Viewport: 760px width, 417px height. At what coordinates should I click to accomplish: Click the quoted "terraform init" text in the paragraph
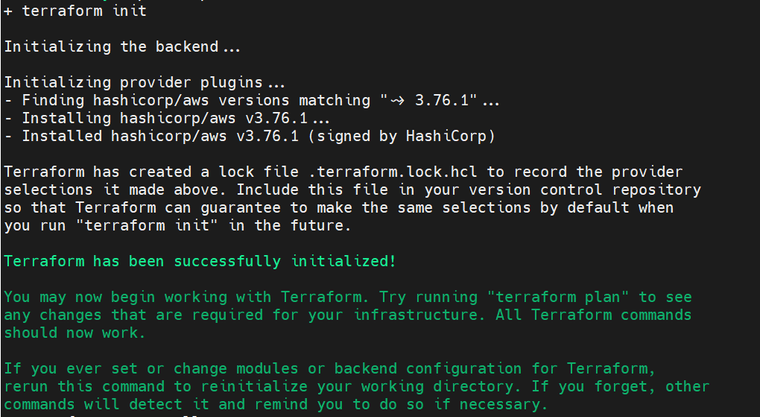tap(147, 225)
